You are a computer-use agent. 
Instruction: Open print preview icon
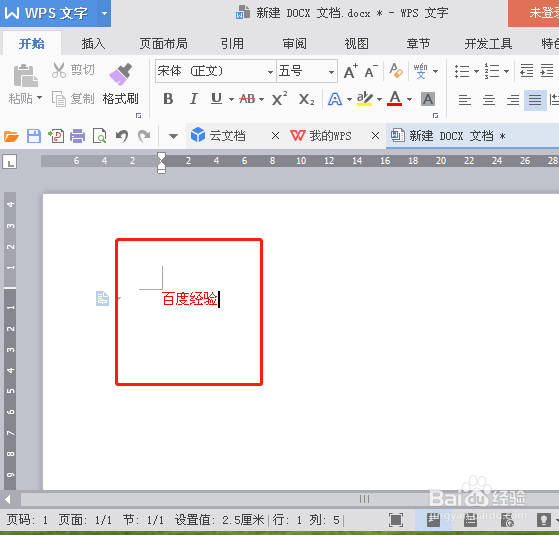[x=99, y=136]
